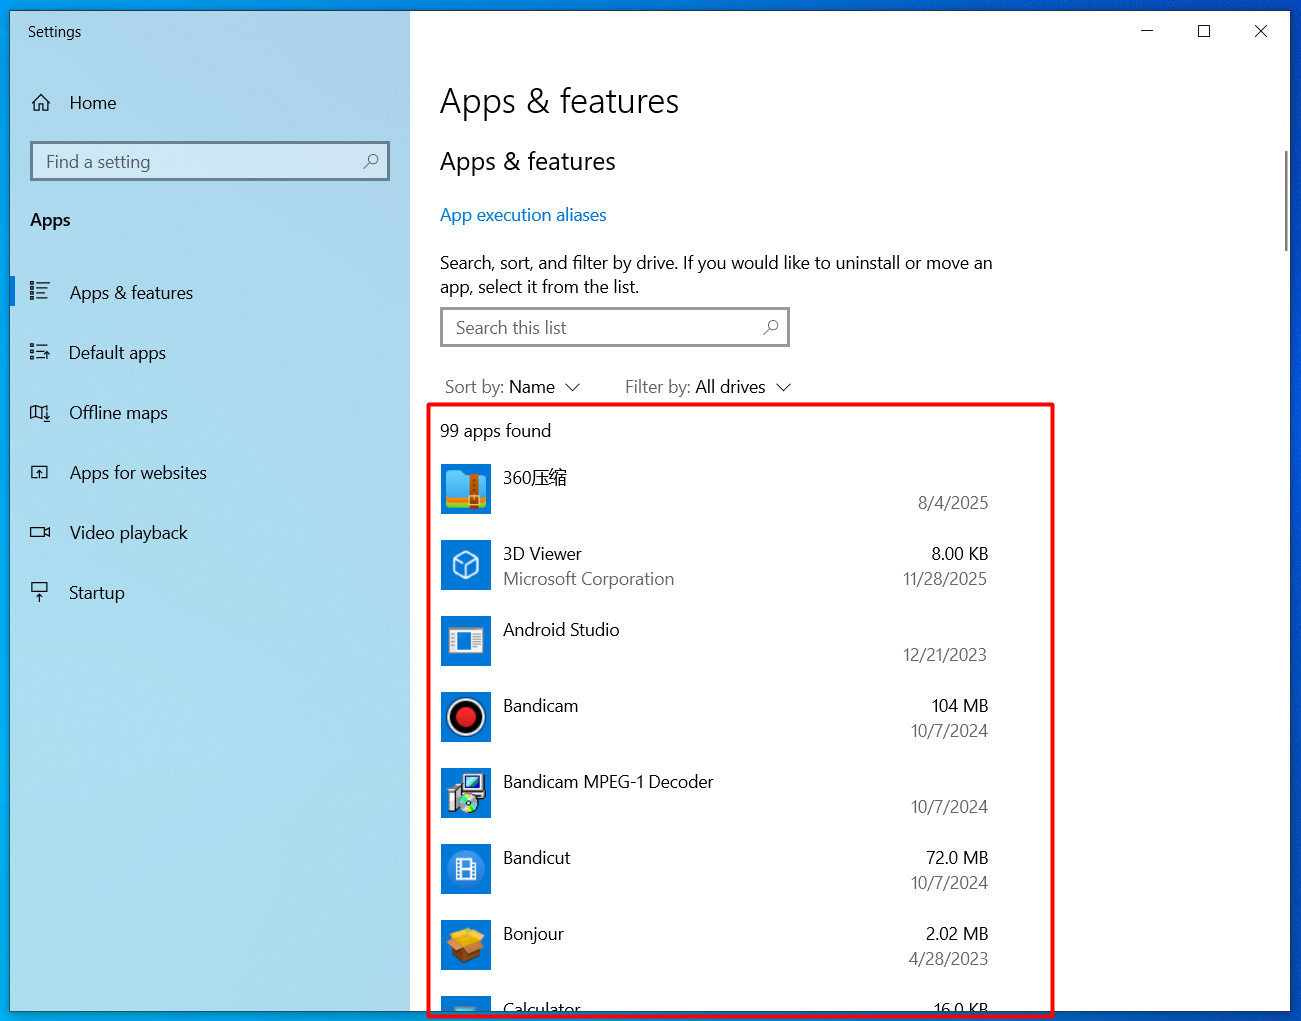1301x1021 pixels.
Task: Click magnifier icon in Find a setting box
Action: point(371,161)
